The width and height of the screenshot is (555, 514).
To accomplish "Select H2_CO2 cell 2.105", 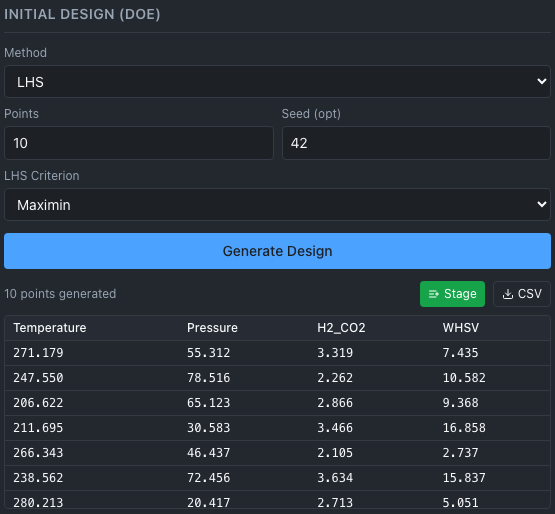I will [x=335, y=452].
